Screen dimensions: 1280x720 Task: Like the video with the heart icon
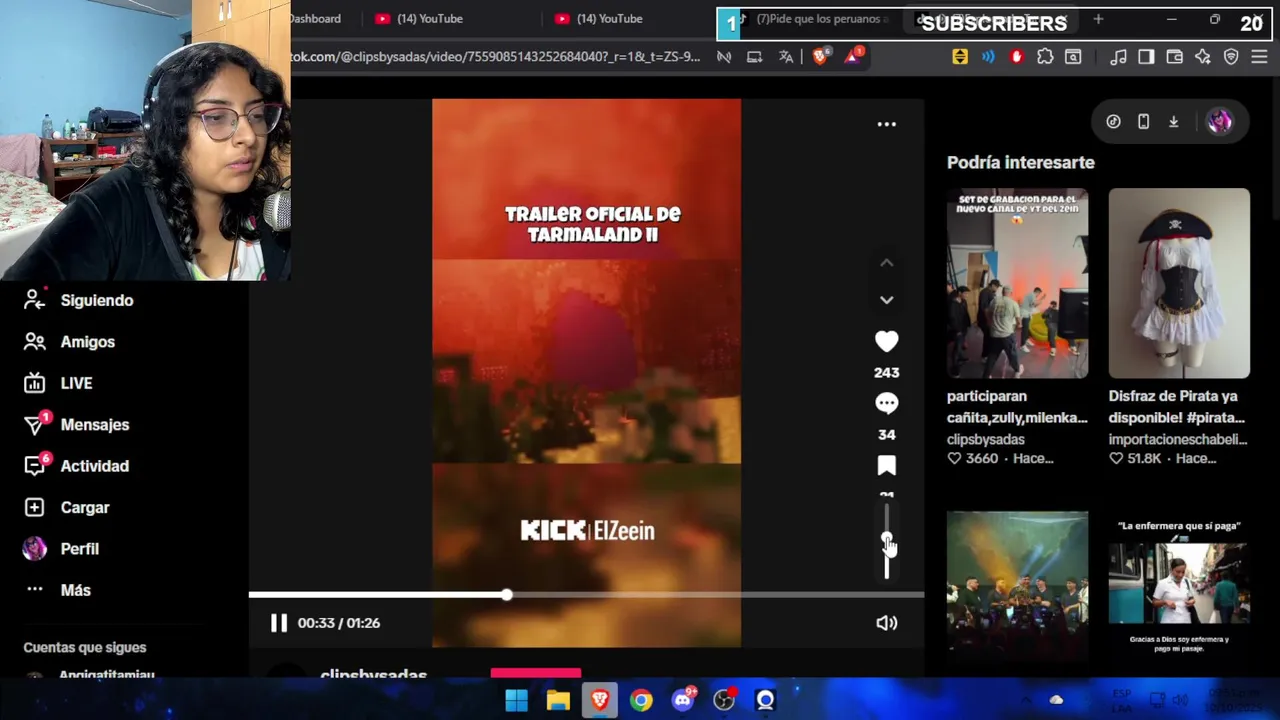point(886,341)
